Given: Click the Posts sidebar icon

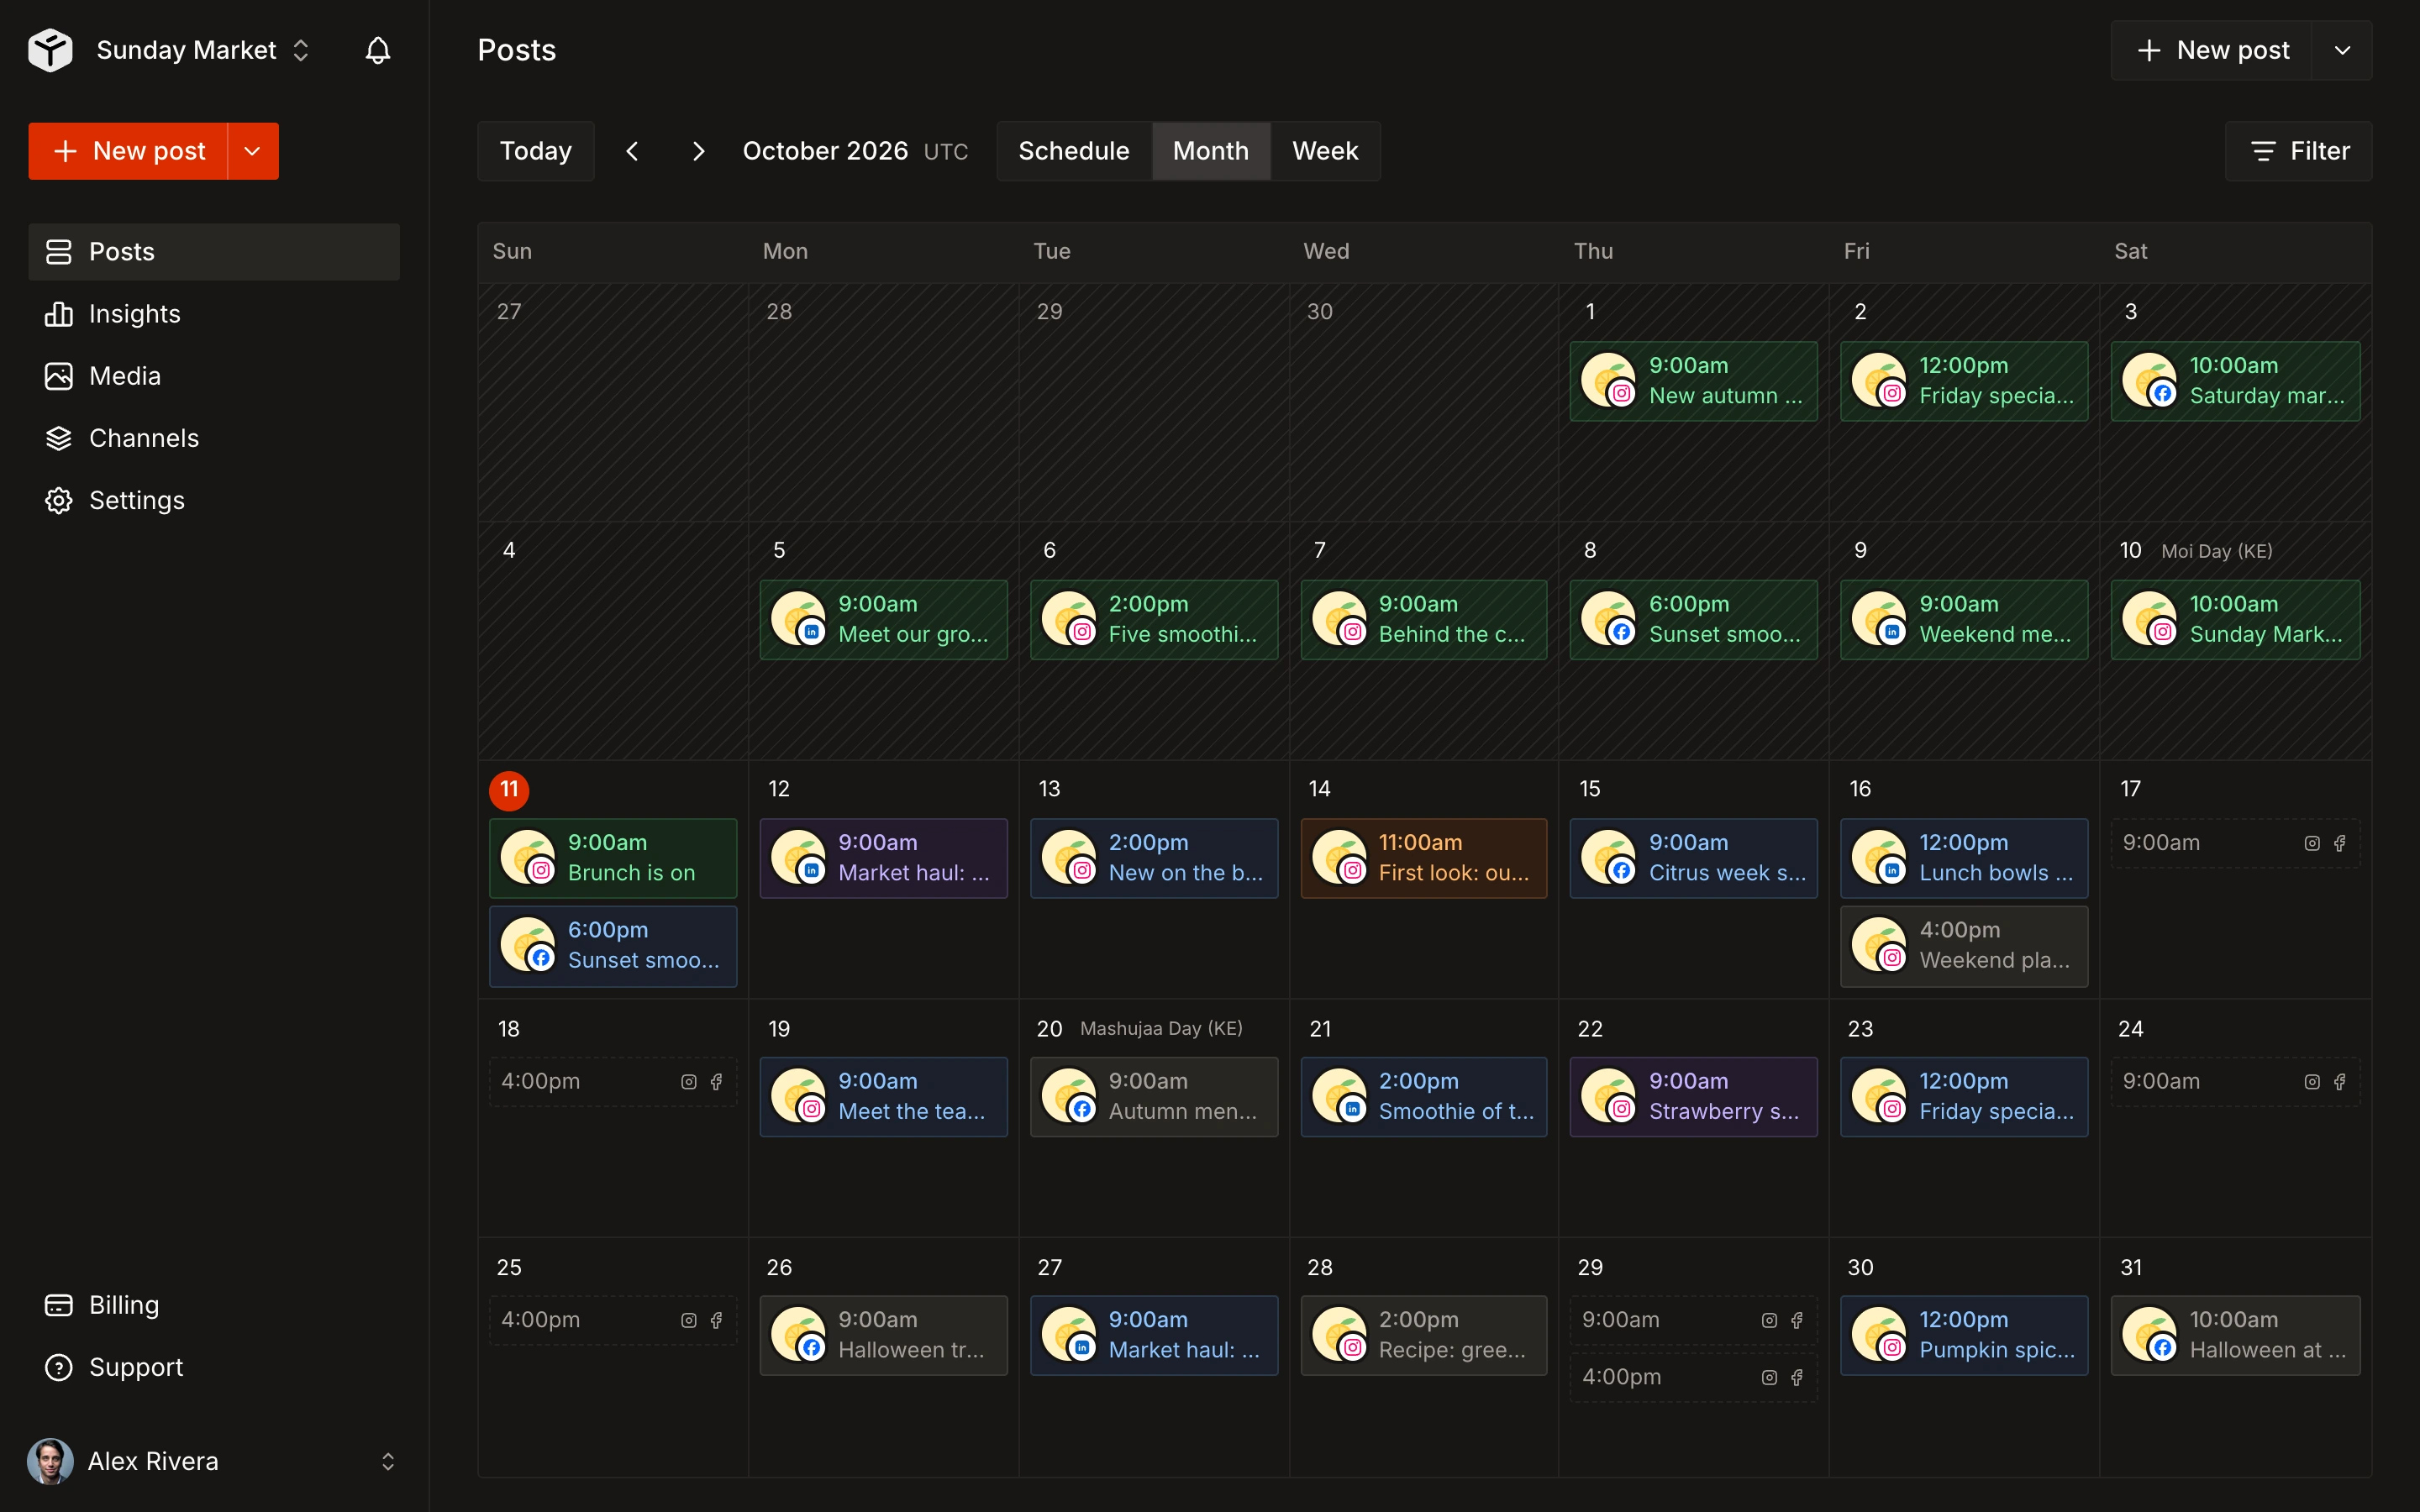Looking at the screenshot, I should 59,252.
